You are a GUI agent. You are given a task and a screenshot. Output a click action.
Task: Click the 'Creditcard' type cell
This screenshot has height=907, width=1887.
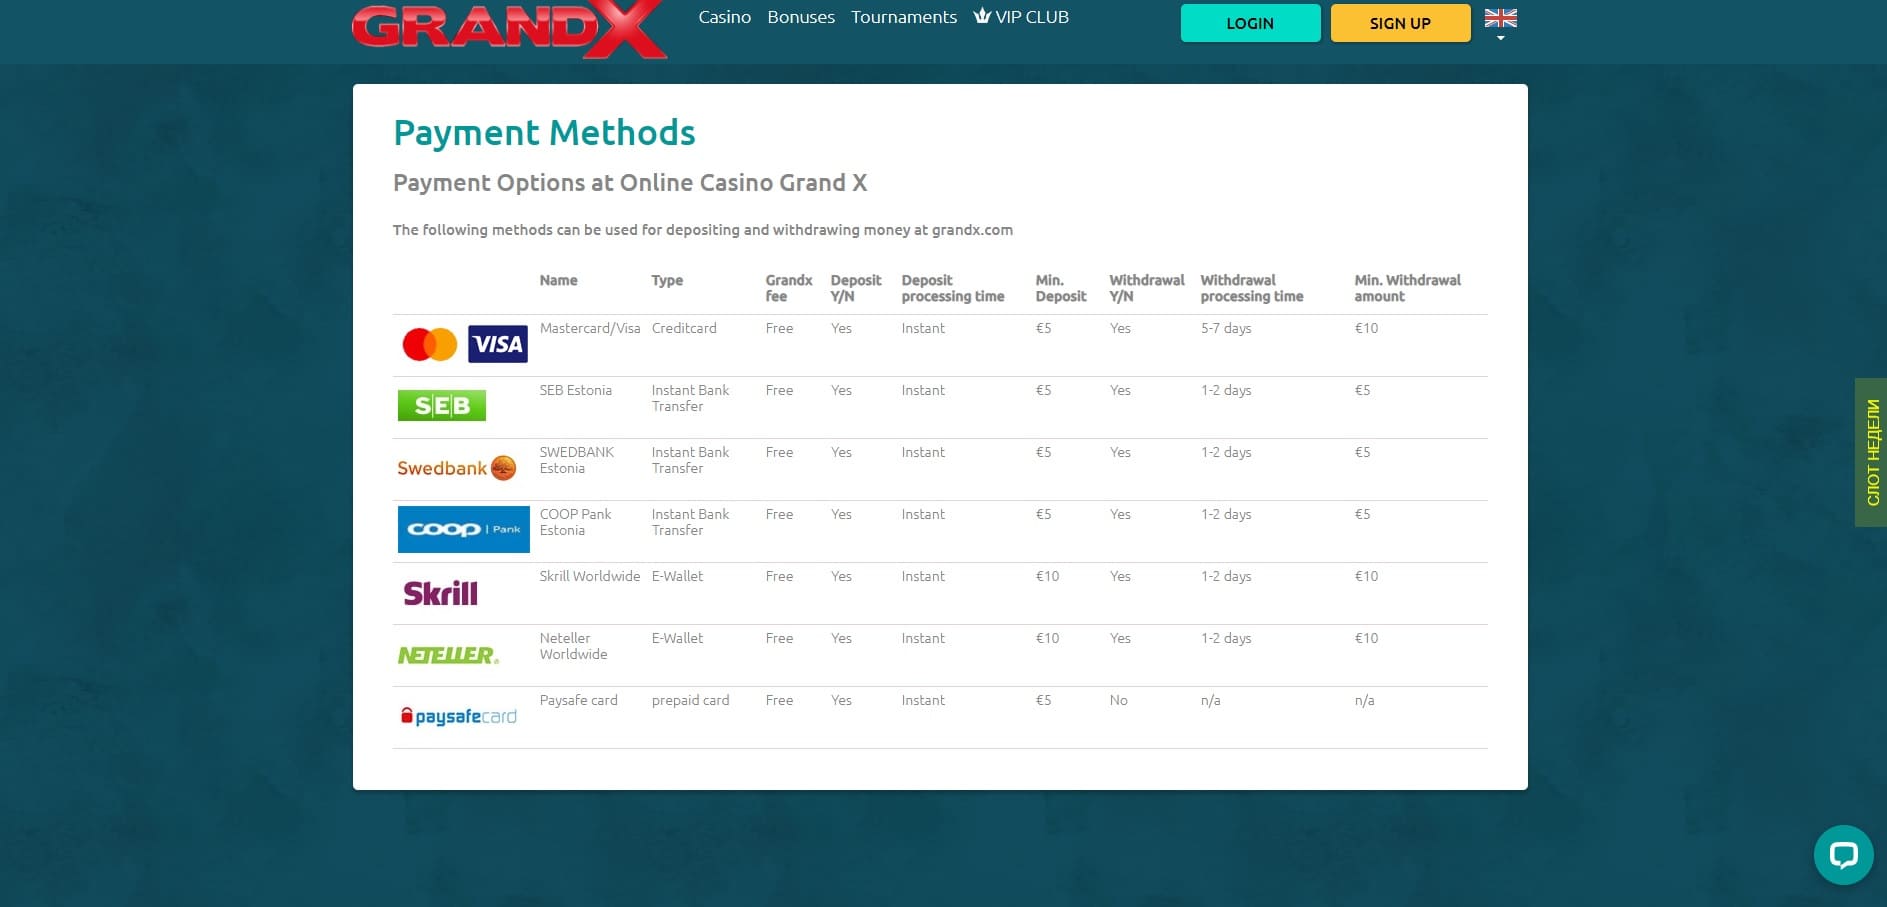click(x=684, y=328)
